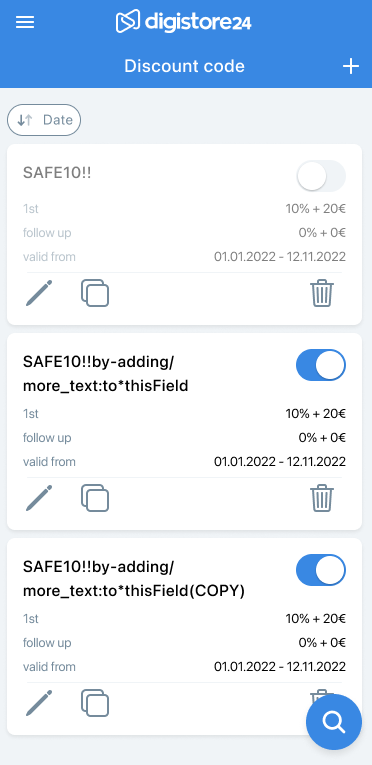Screen dimensions: 372x765
Task: Select the SAFE10!! code title
Action: [x=57, y=173]
